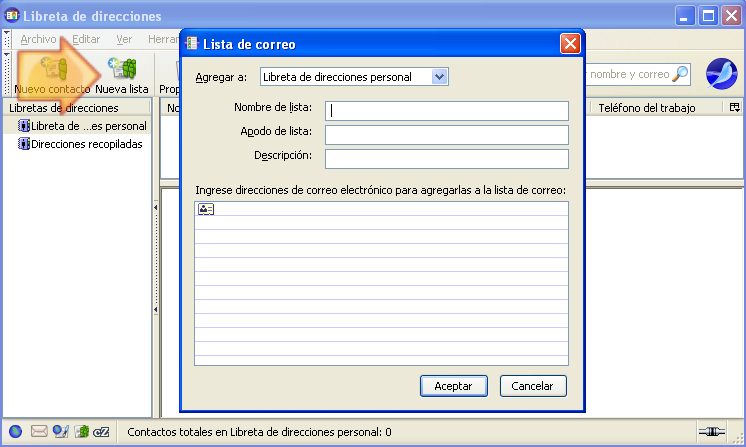Open the Archivo menu
746x447 pixels.
click(38, 39)
